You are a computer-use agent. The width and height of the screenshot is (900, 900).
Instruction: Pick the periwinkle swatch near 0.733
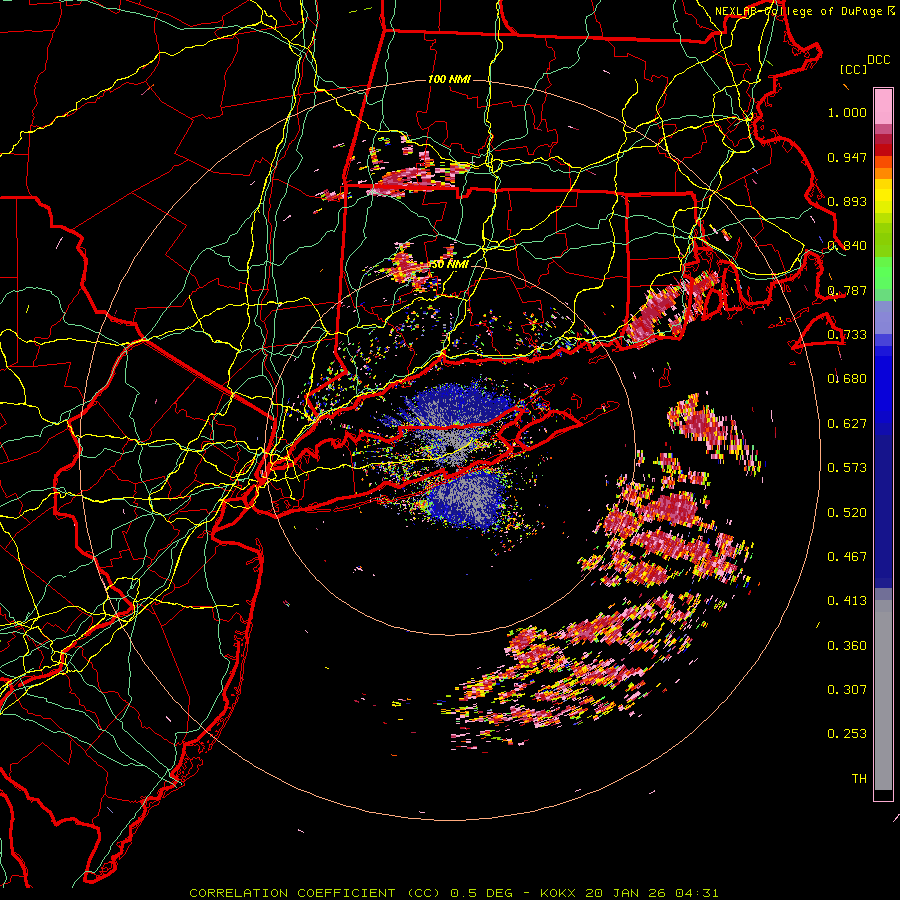point(883,317)
